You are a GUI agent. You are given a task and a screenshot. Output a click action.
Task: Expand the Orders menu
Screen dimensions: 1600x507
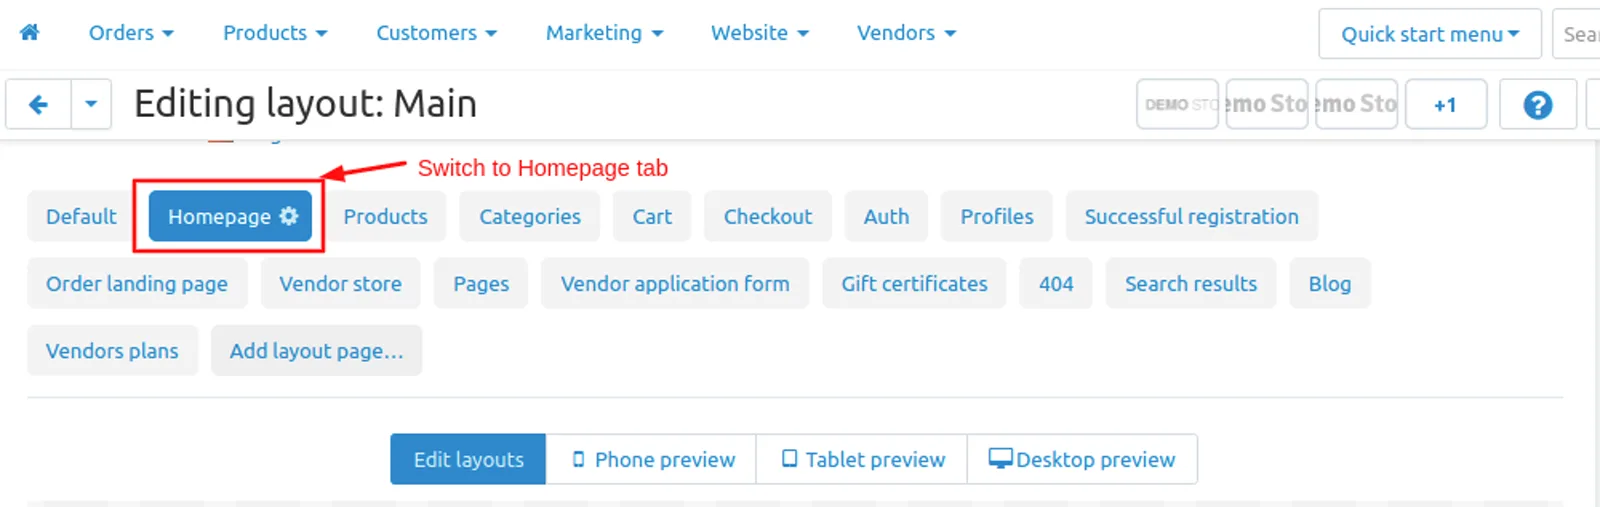[x=131, y=33]
